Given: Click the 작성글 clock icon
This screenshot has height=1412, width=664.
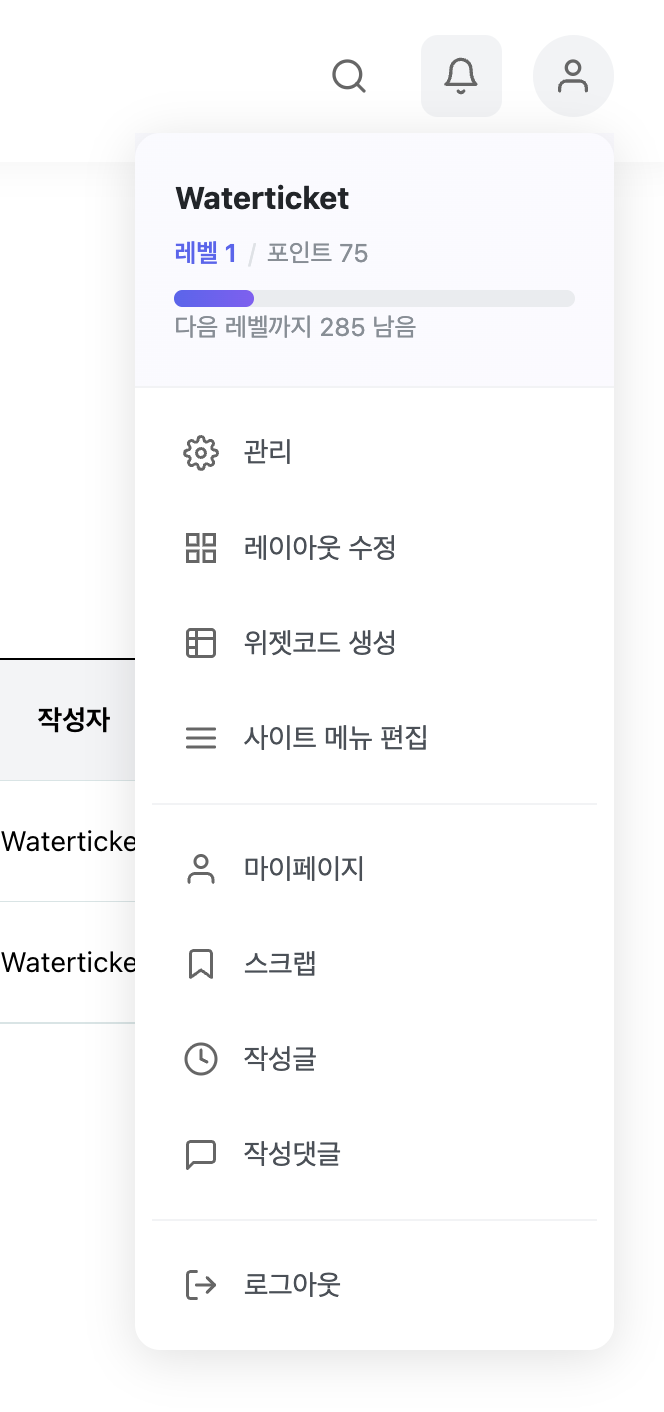Looking at the screenshot, I should (x=201, y=1058).
